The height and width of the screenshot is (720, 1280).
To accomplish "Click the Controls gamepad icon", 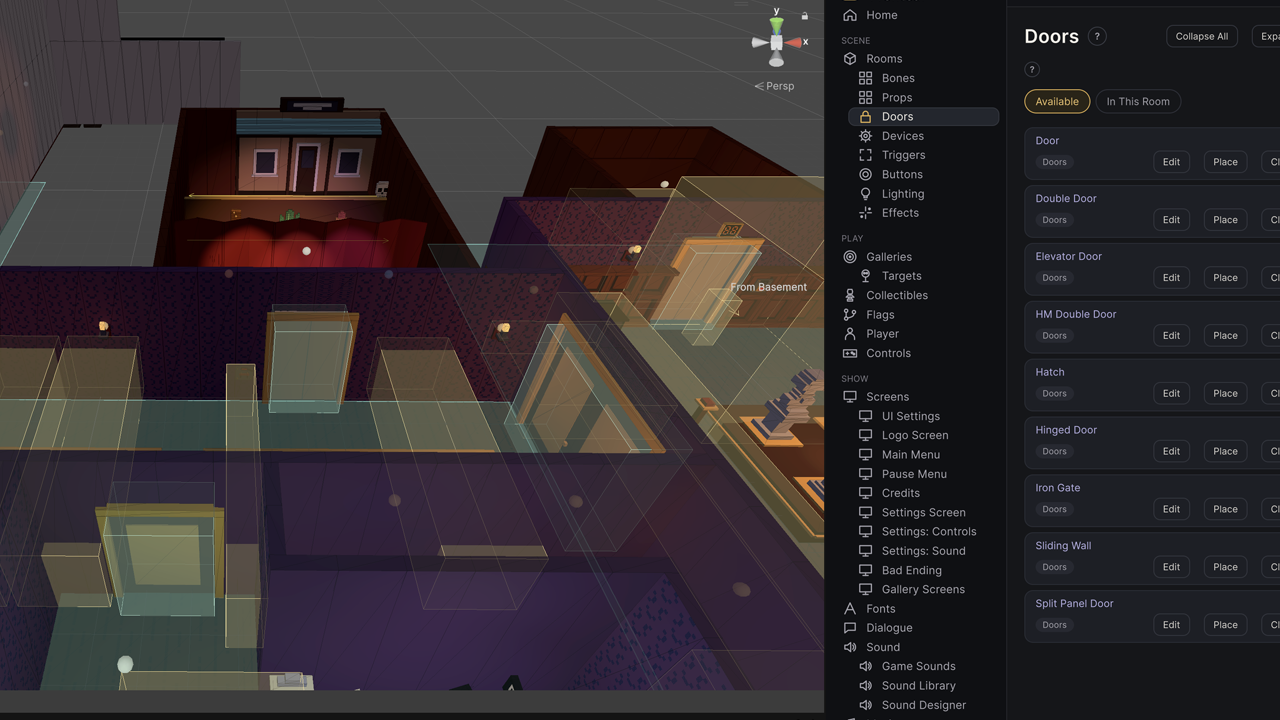I will click(x=850, y=353).
